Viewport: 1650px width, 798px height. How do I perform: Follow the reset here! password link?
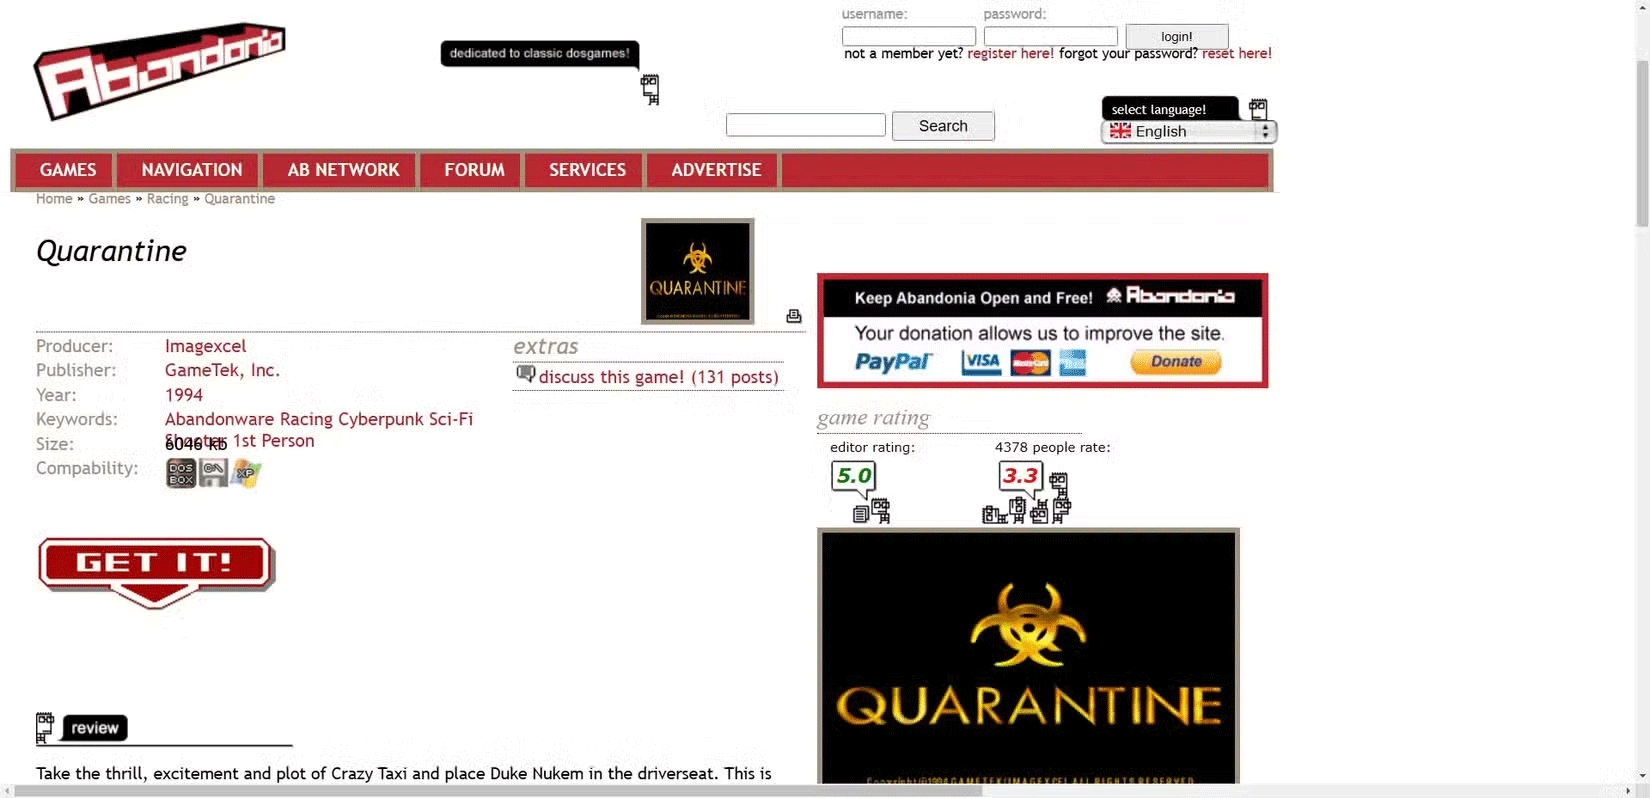pyautogui.click(x=1236, y=54)
